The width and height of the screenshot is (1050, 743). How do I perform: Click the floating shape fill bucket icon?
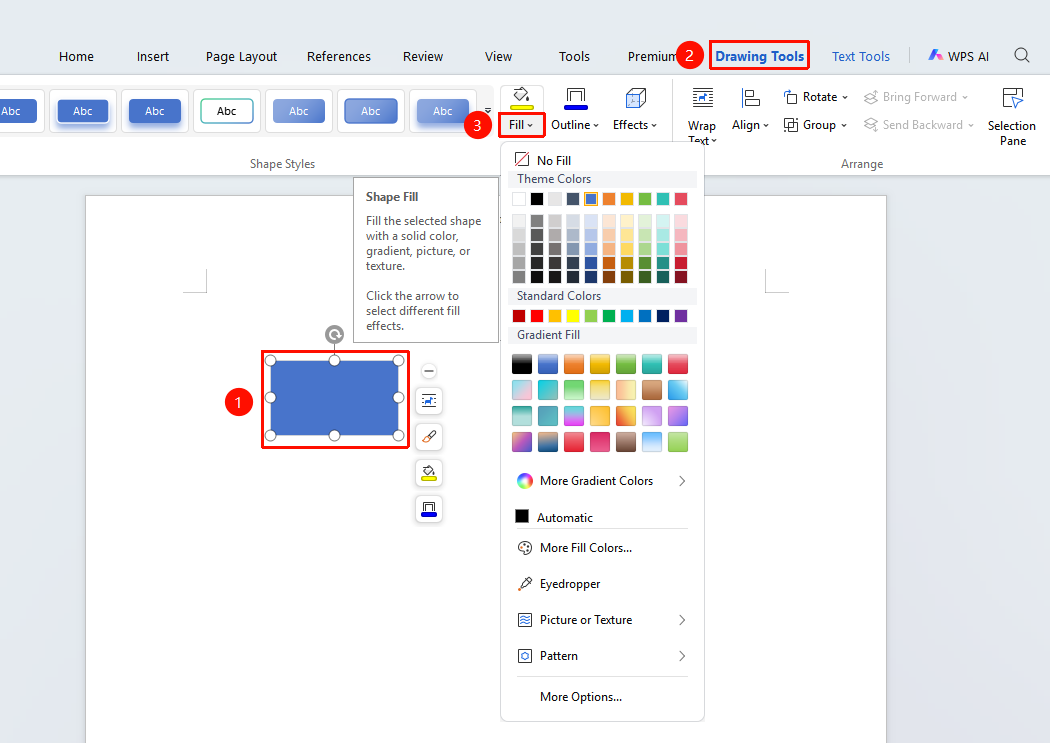(x=429, y=473)
